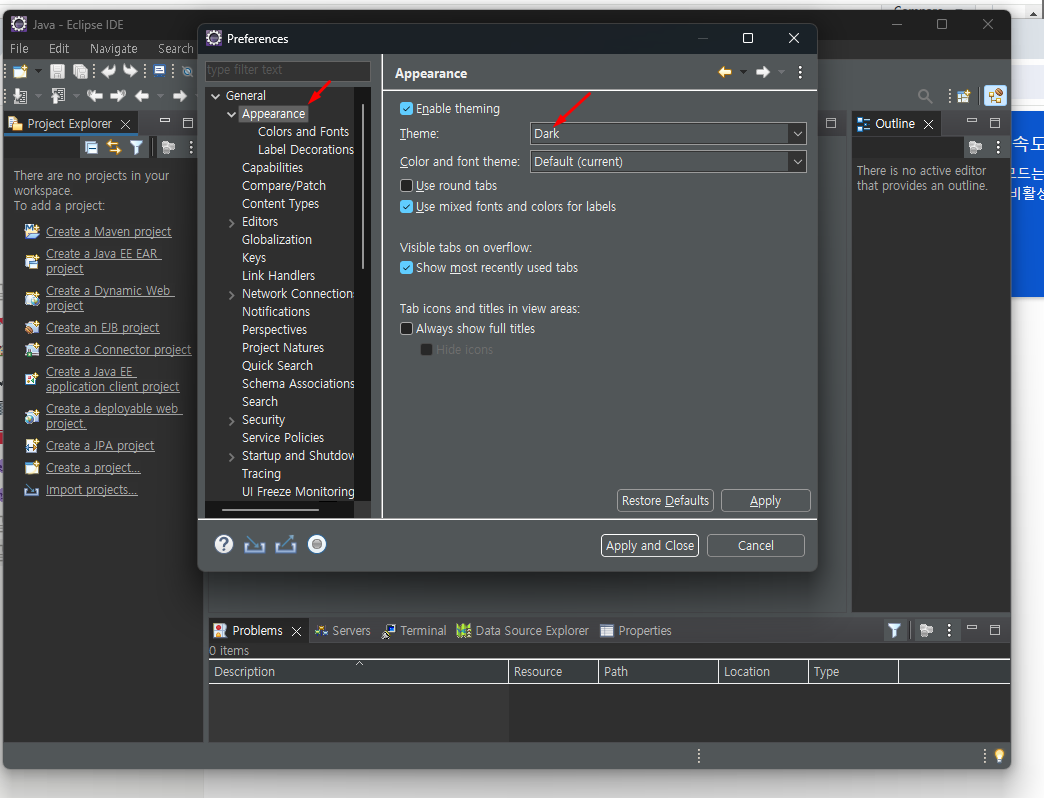Select Keys in preferences tree

click(254, 258)
